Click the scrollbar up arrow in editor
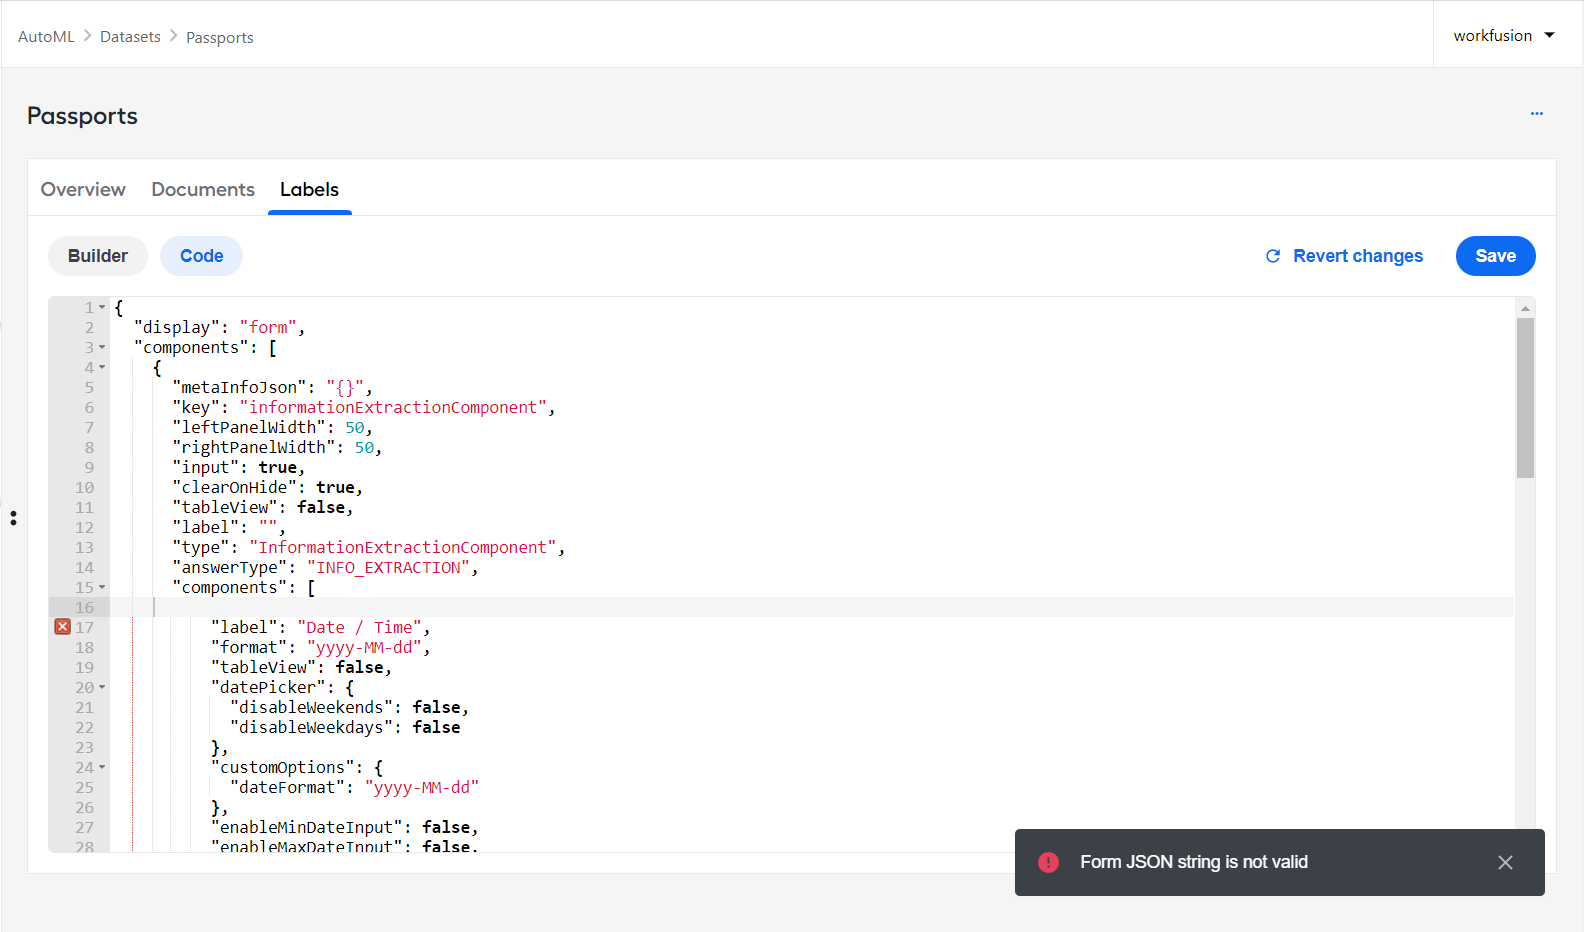The width and height of the screenshot is (1584, 932). pos(1525,308)
